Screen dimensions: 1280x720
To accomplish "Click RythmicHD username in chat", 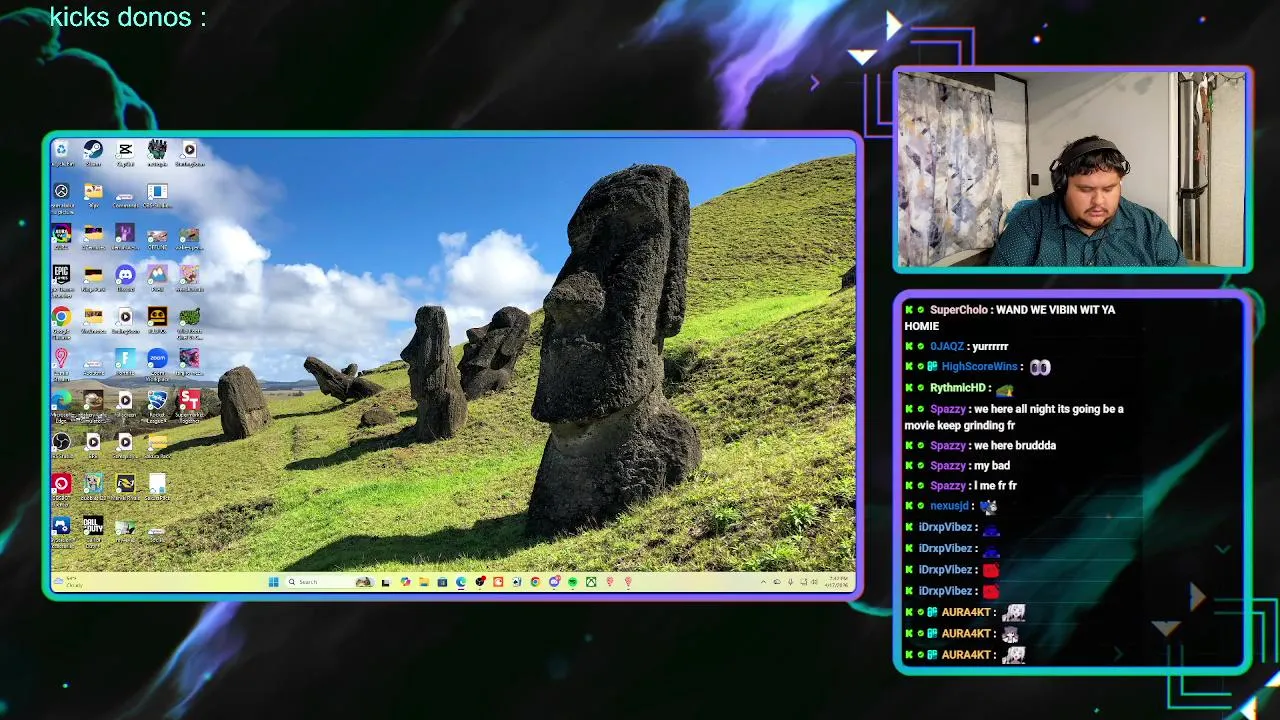I will pos(958,388).
